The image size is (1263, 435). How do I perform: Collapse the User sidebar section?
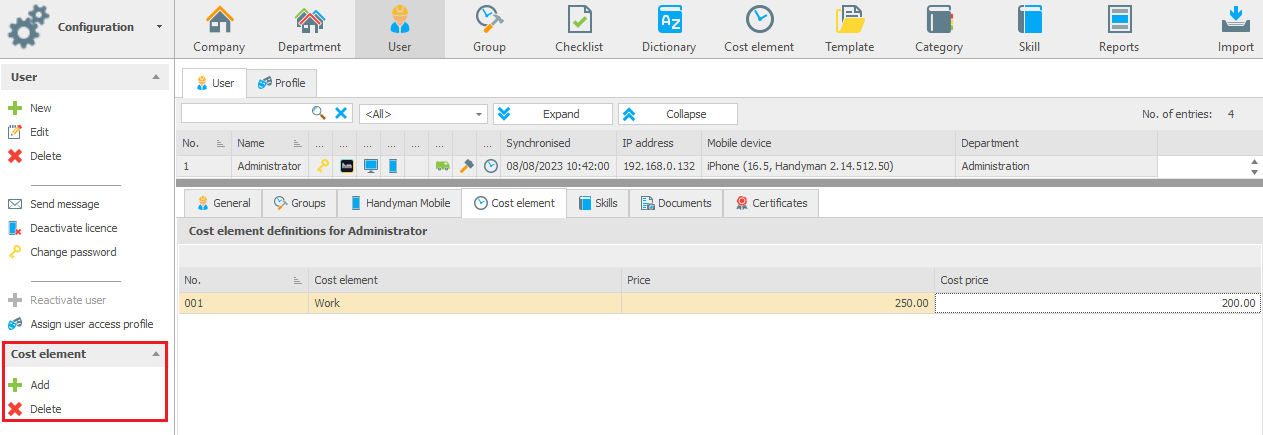(x=155, y=77)
